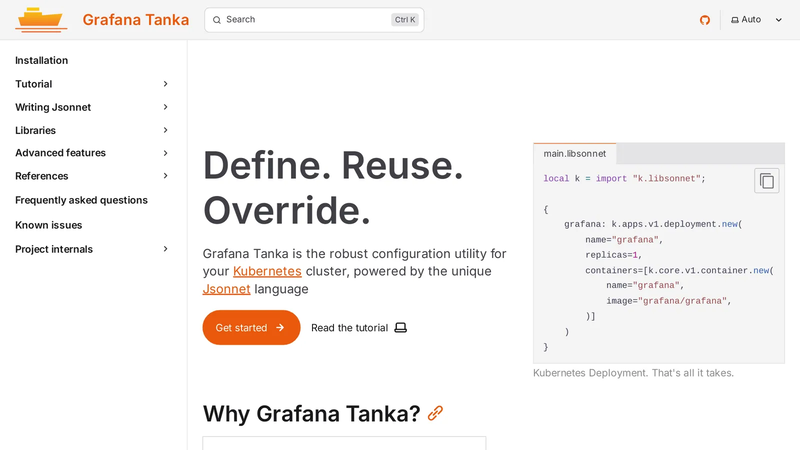Open the Installation page
The image size is (800, 450).
(41, 60)
